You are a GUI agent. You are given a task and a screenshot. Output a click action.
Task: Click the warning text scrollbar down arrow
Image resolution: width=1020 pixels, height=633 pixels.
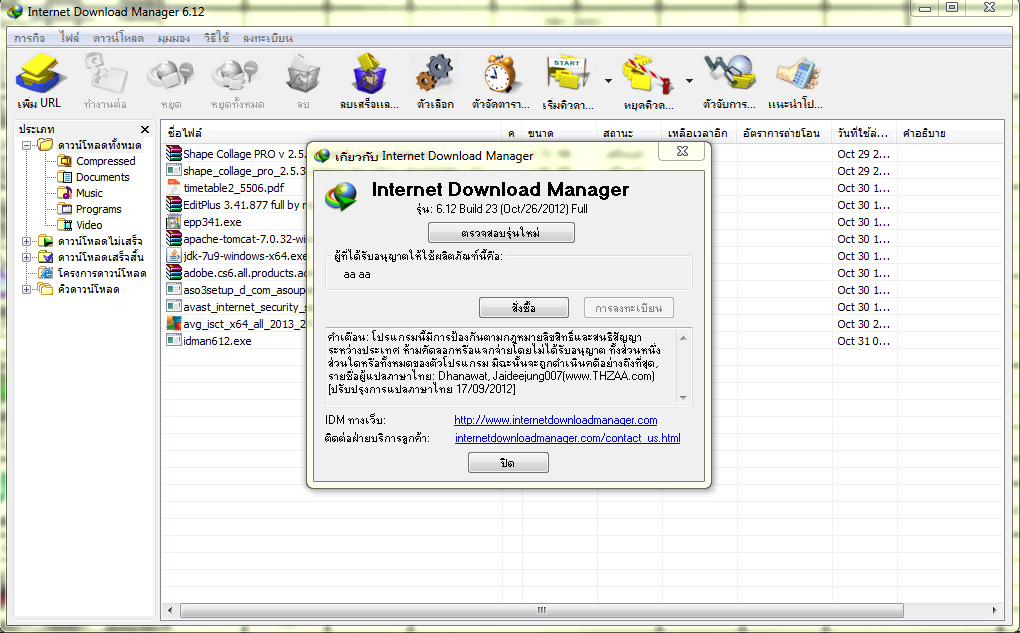coord(683,397)
